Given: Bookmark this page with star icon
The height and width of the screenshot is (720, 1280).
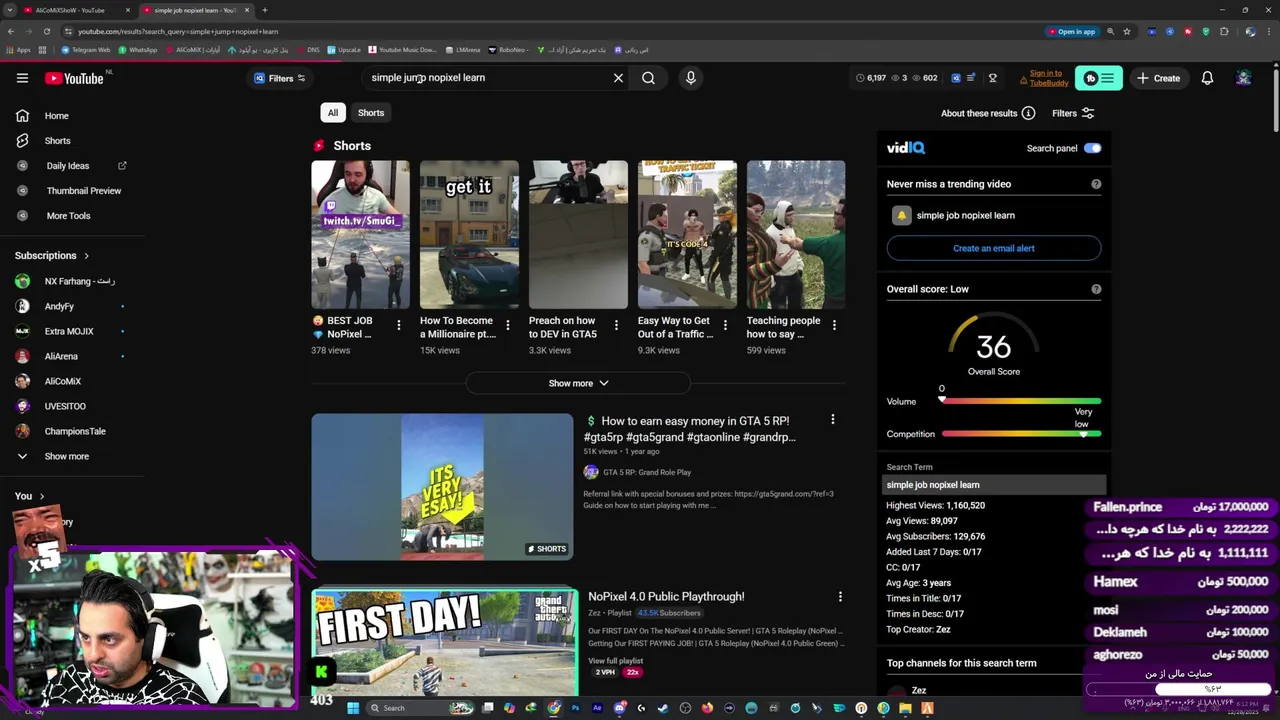Looking at the screenshot, I should [x=1127, y=31].
